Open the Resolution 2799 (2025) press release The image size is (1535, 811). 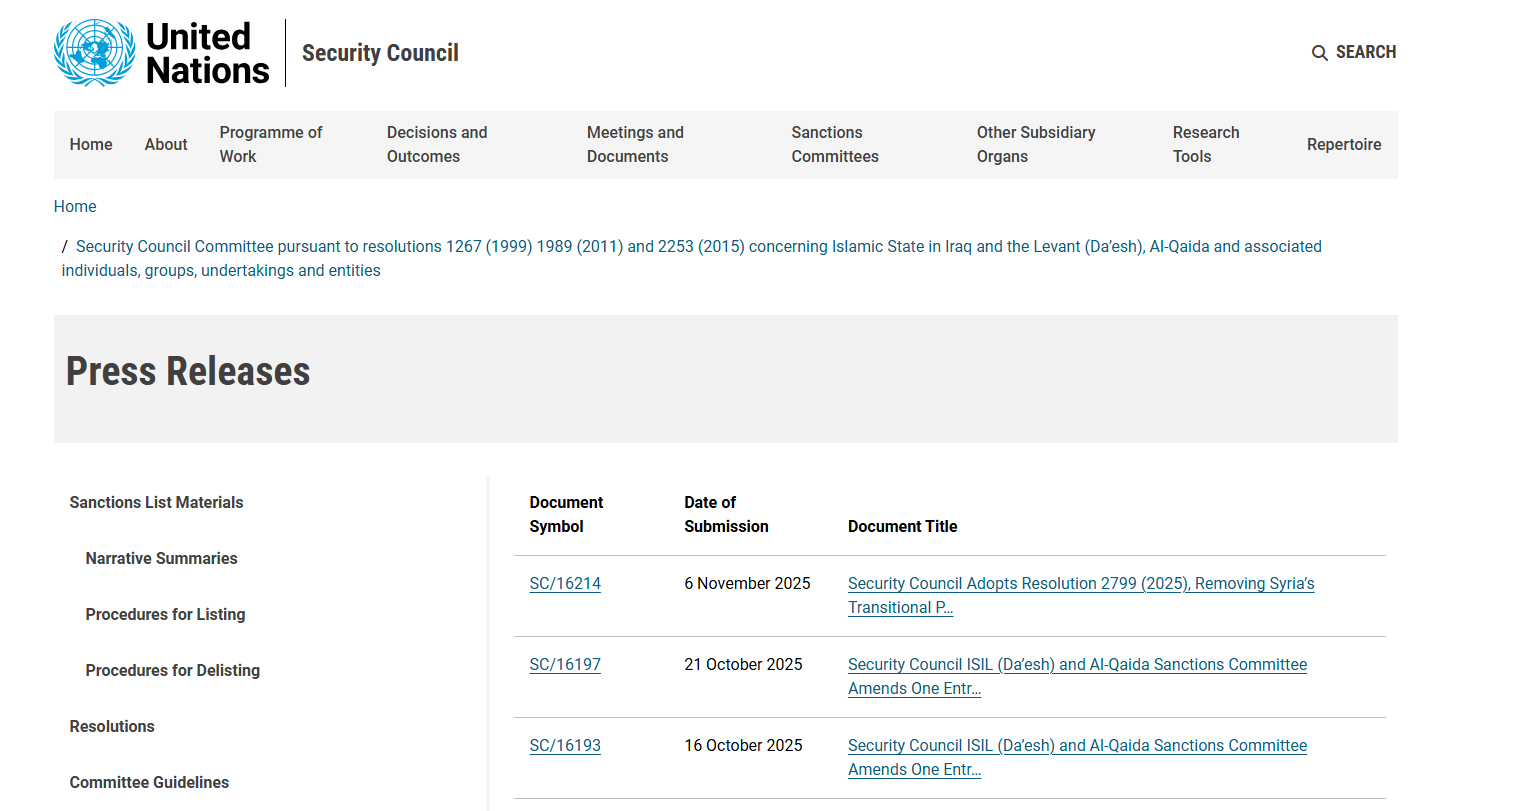point(1080,584)
